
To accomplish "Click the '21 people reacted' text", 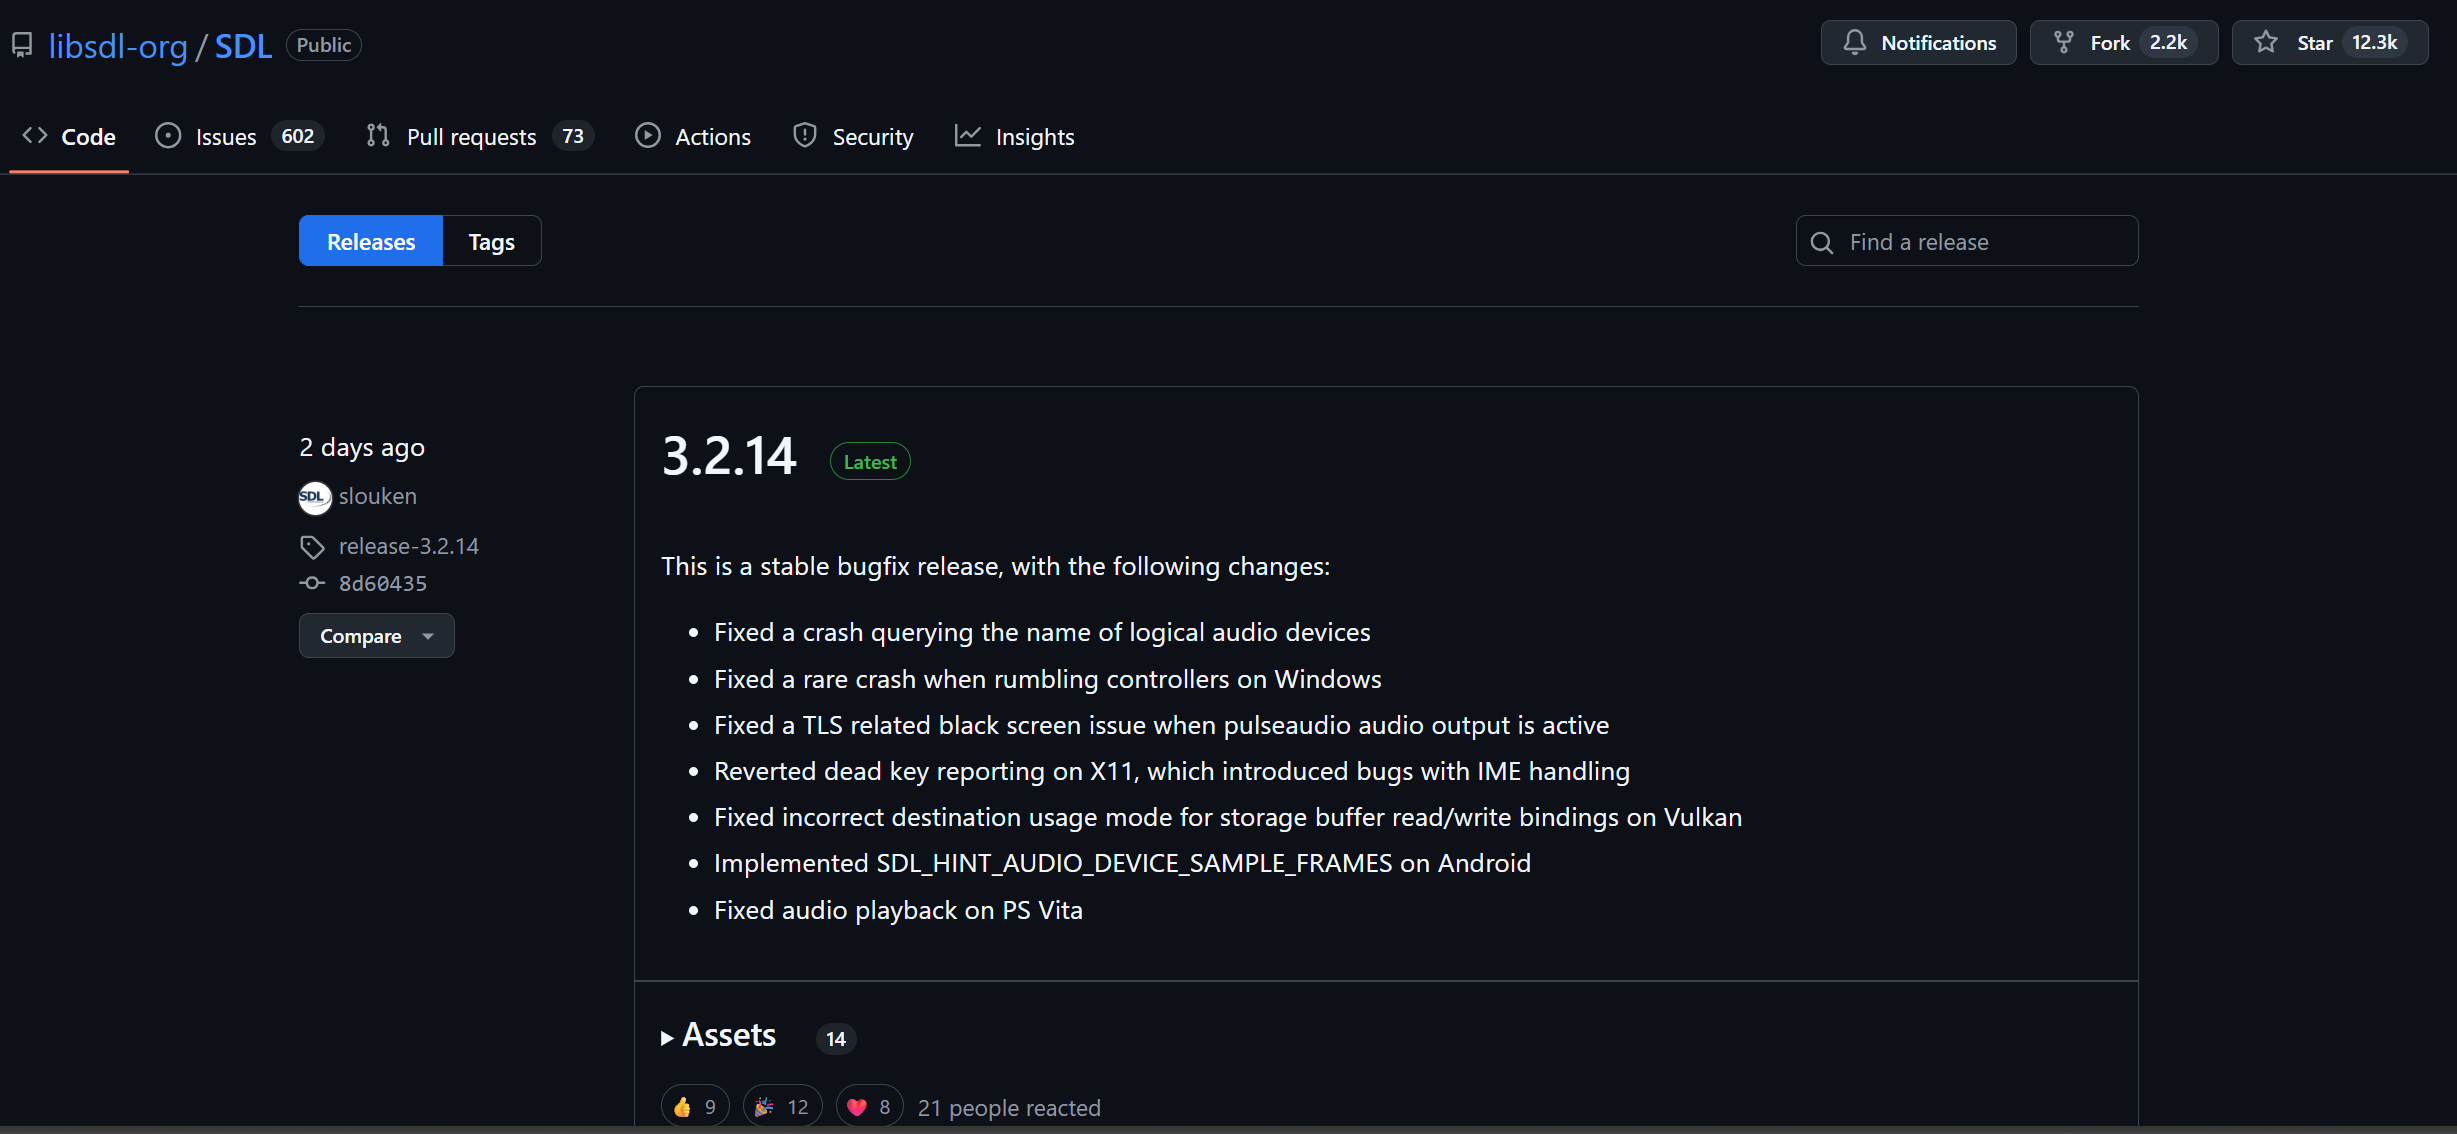I will coord(1009,1108).
